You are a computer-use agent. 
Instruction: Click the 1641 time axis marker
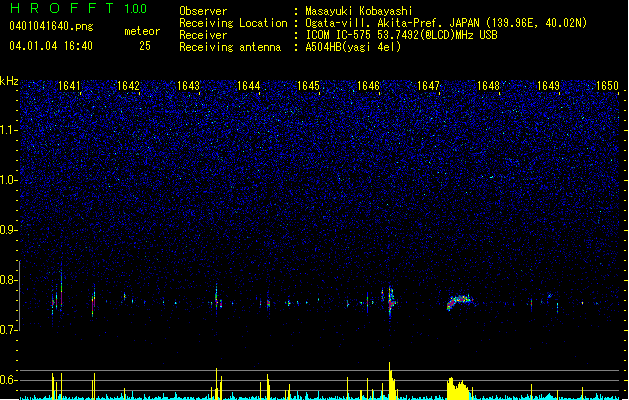click(69, 86)
